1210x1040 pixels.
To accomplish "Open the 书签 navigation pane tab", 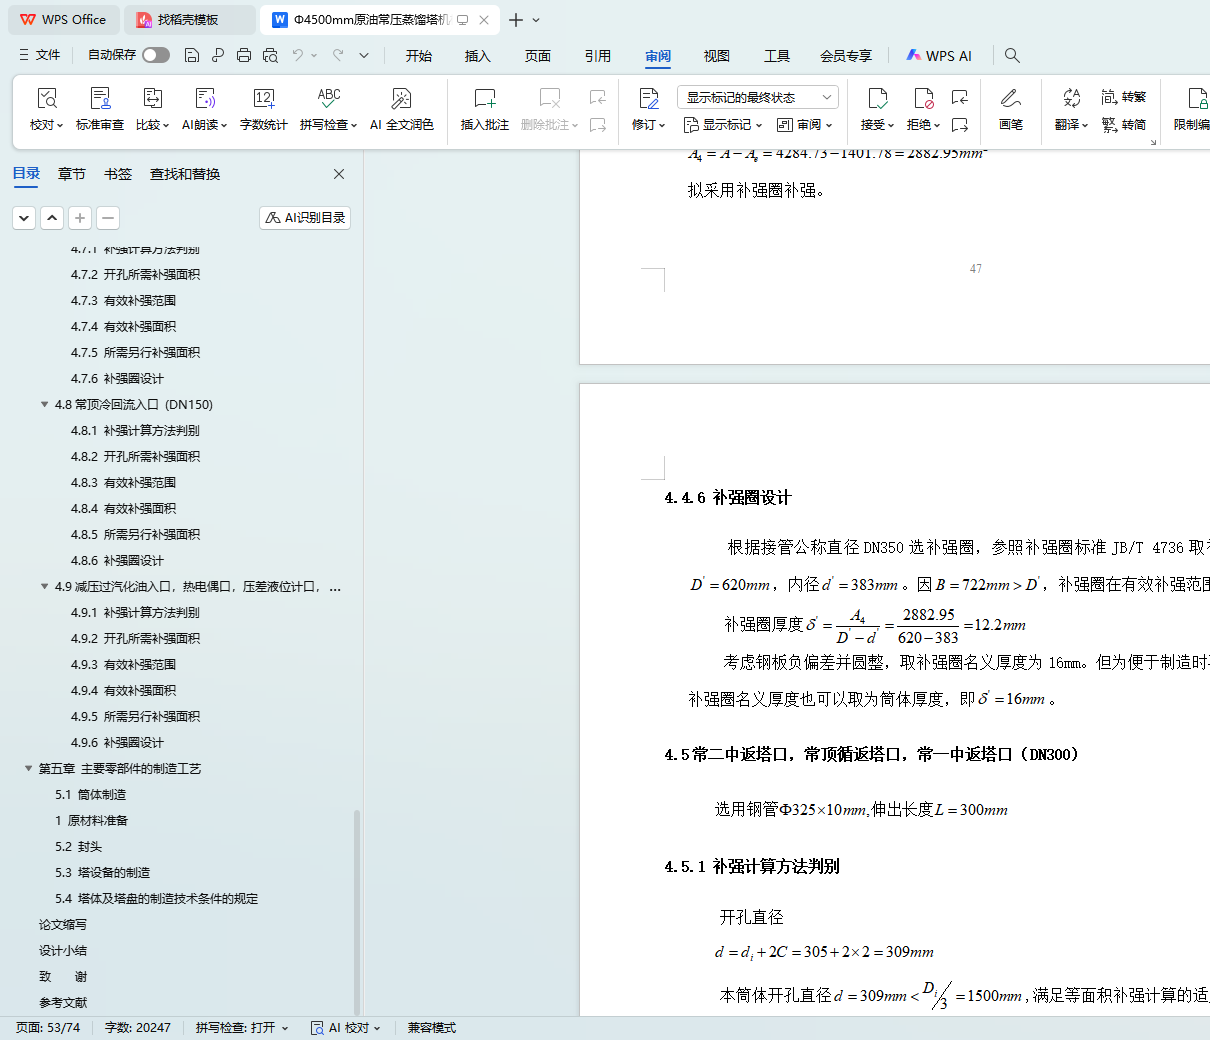I will pos(118,174).
